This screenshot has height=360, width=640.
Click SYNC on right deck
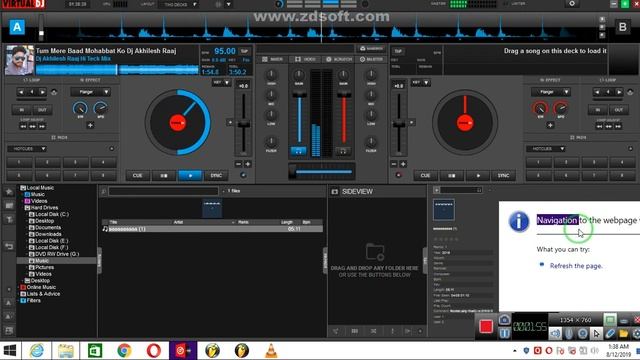point(503,176)
